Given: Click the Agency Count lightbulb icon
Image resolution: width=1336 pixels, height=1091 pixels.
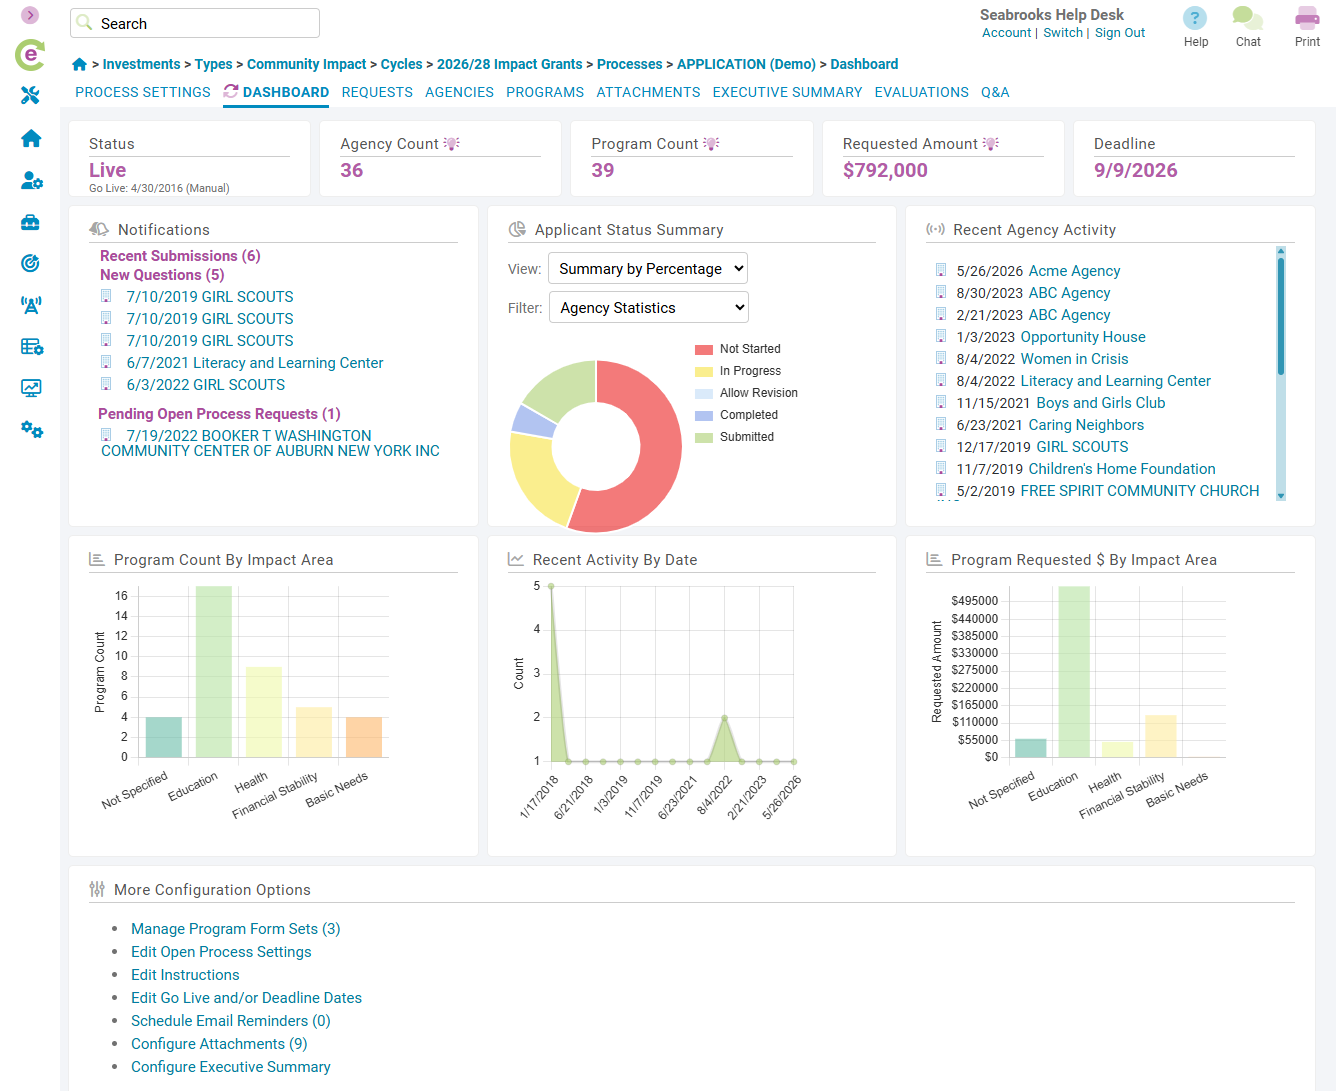Looking at the screenshot, I should [452, 144].
